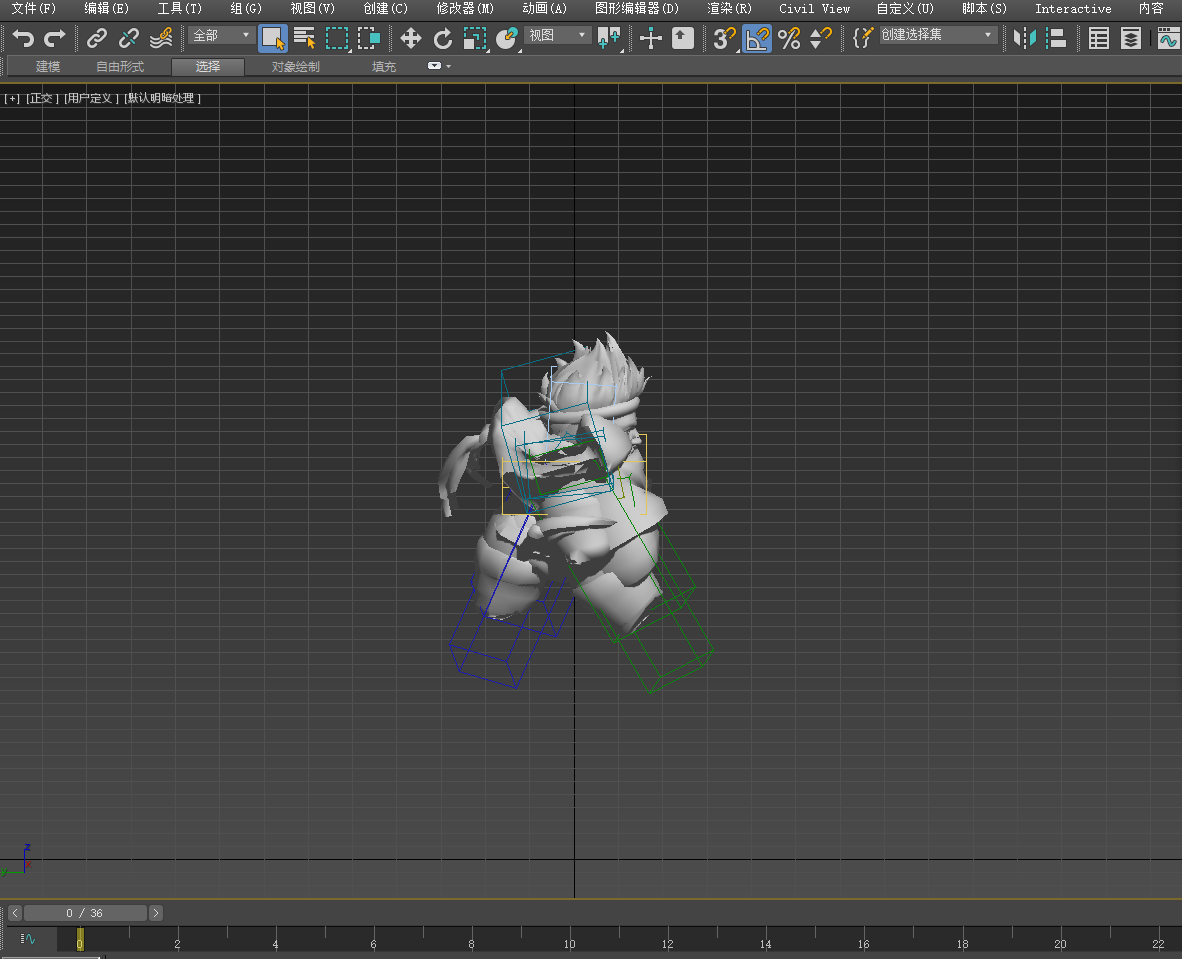Screen dimensions: 1182x959
Task: Open Select by Name list icon
Action: click(x=305, y=38)
